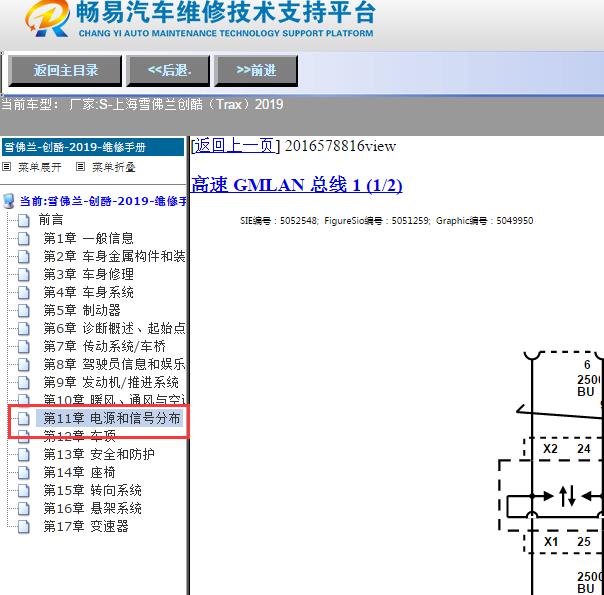This screenshot has width=604, height=595.
Task: Click the page icon next to 第2章
Action: point(23,256)
